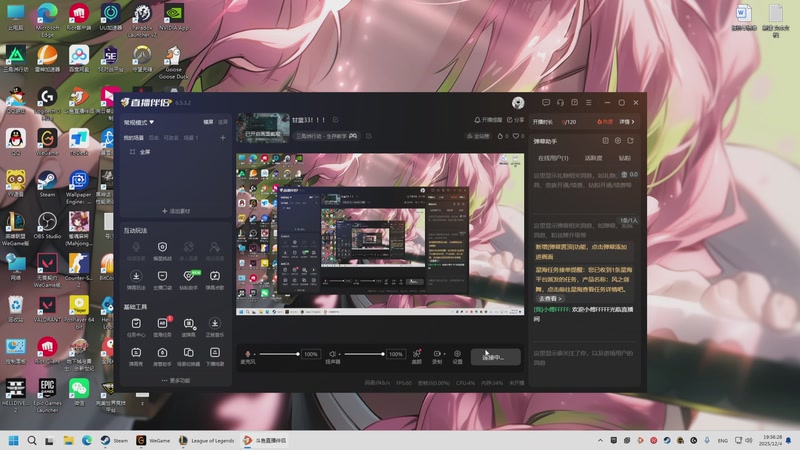This screenshot has width=800, height=450.
Task: Adjust the microphone volume slider
Action: point(279,354)
